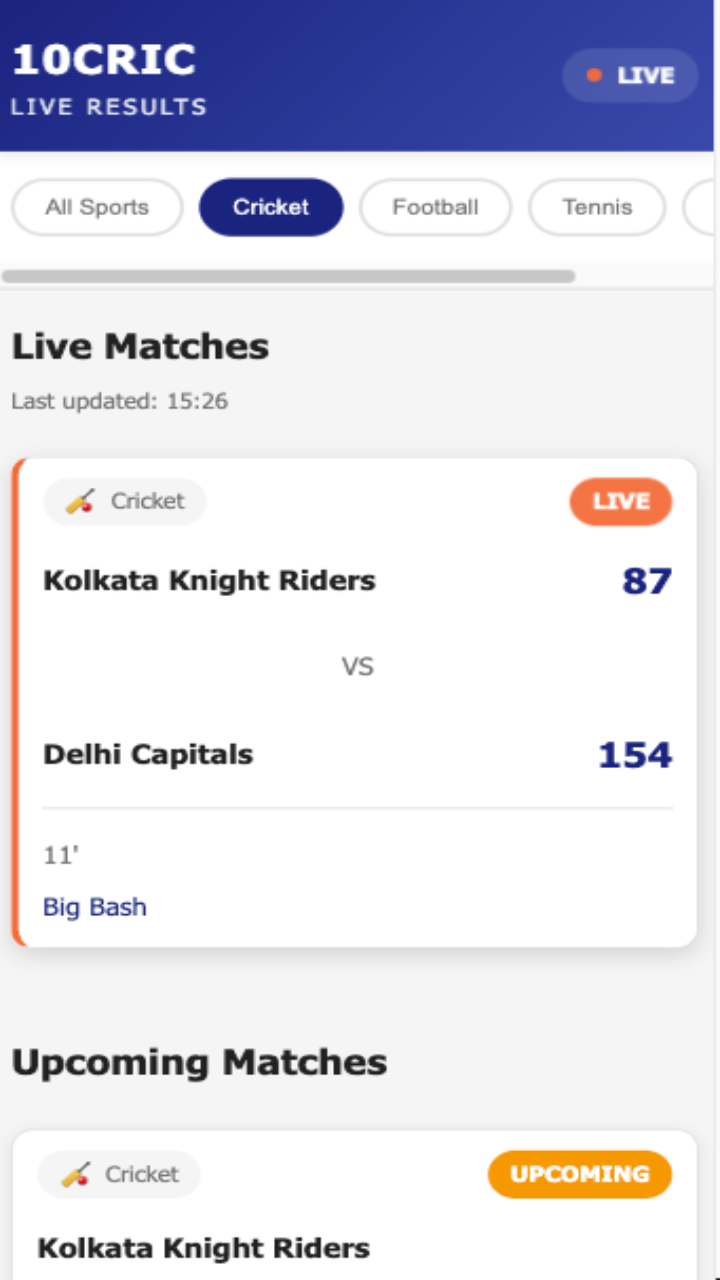The width and height of the screenshot is (720, 1280).
Task: Click the cricket bat icon in live match card
Action: tap(80, 502)
